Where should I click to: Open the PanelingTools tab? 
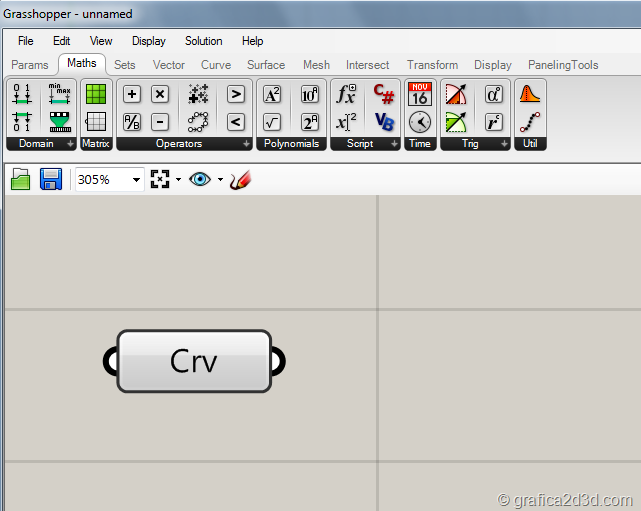[564, 65]
